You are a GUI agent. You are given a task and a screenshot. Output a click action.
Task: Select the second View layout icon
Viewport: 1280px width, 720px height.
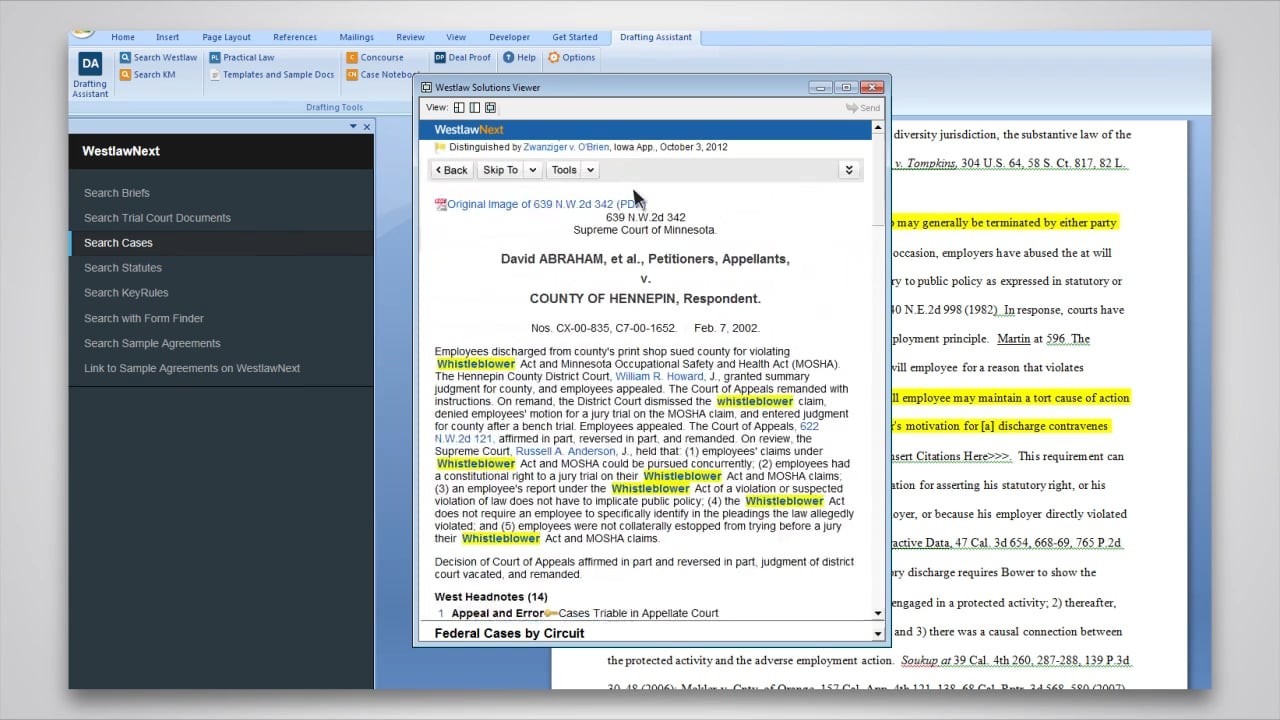(475, 108)
